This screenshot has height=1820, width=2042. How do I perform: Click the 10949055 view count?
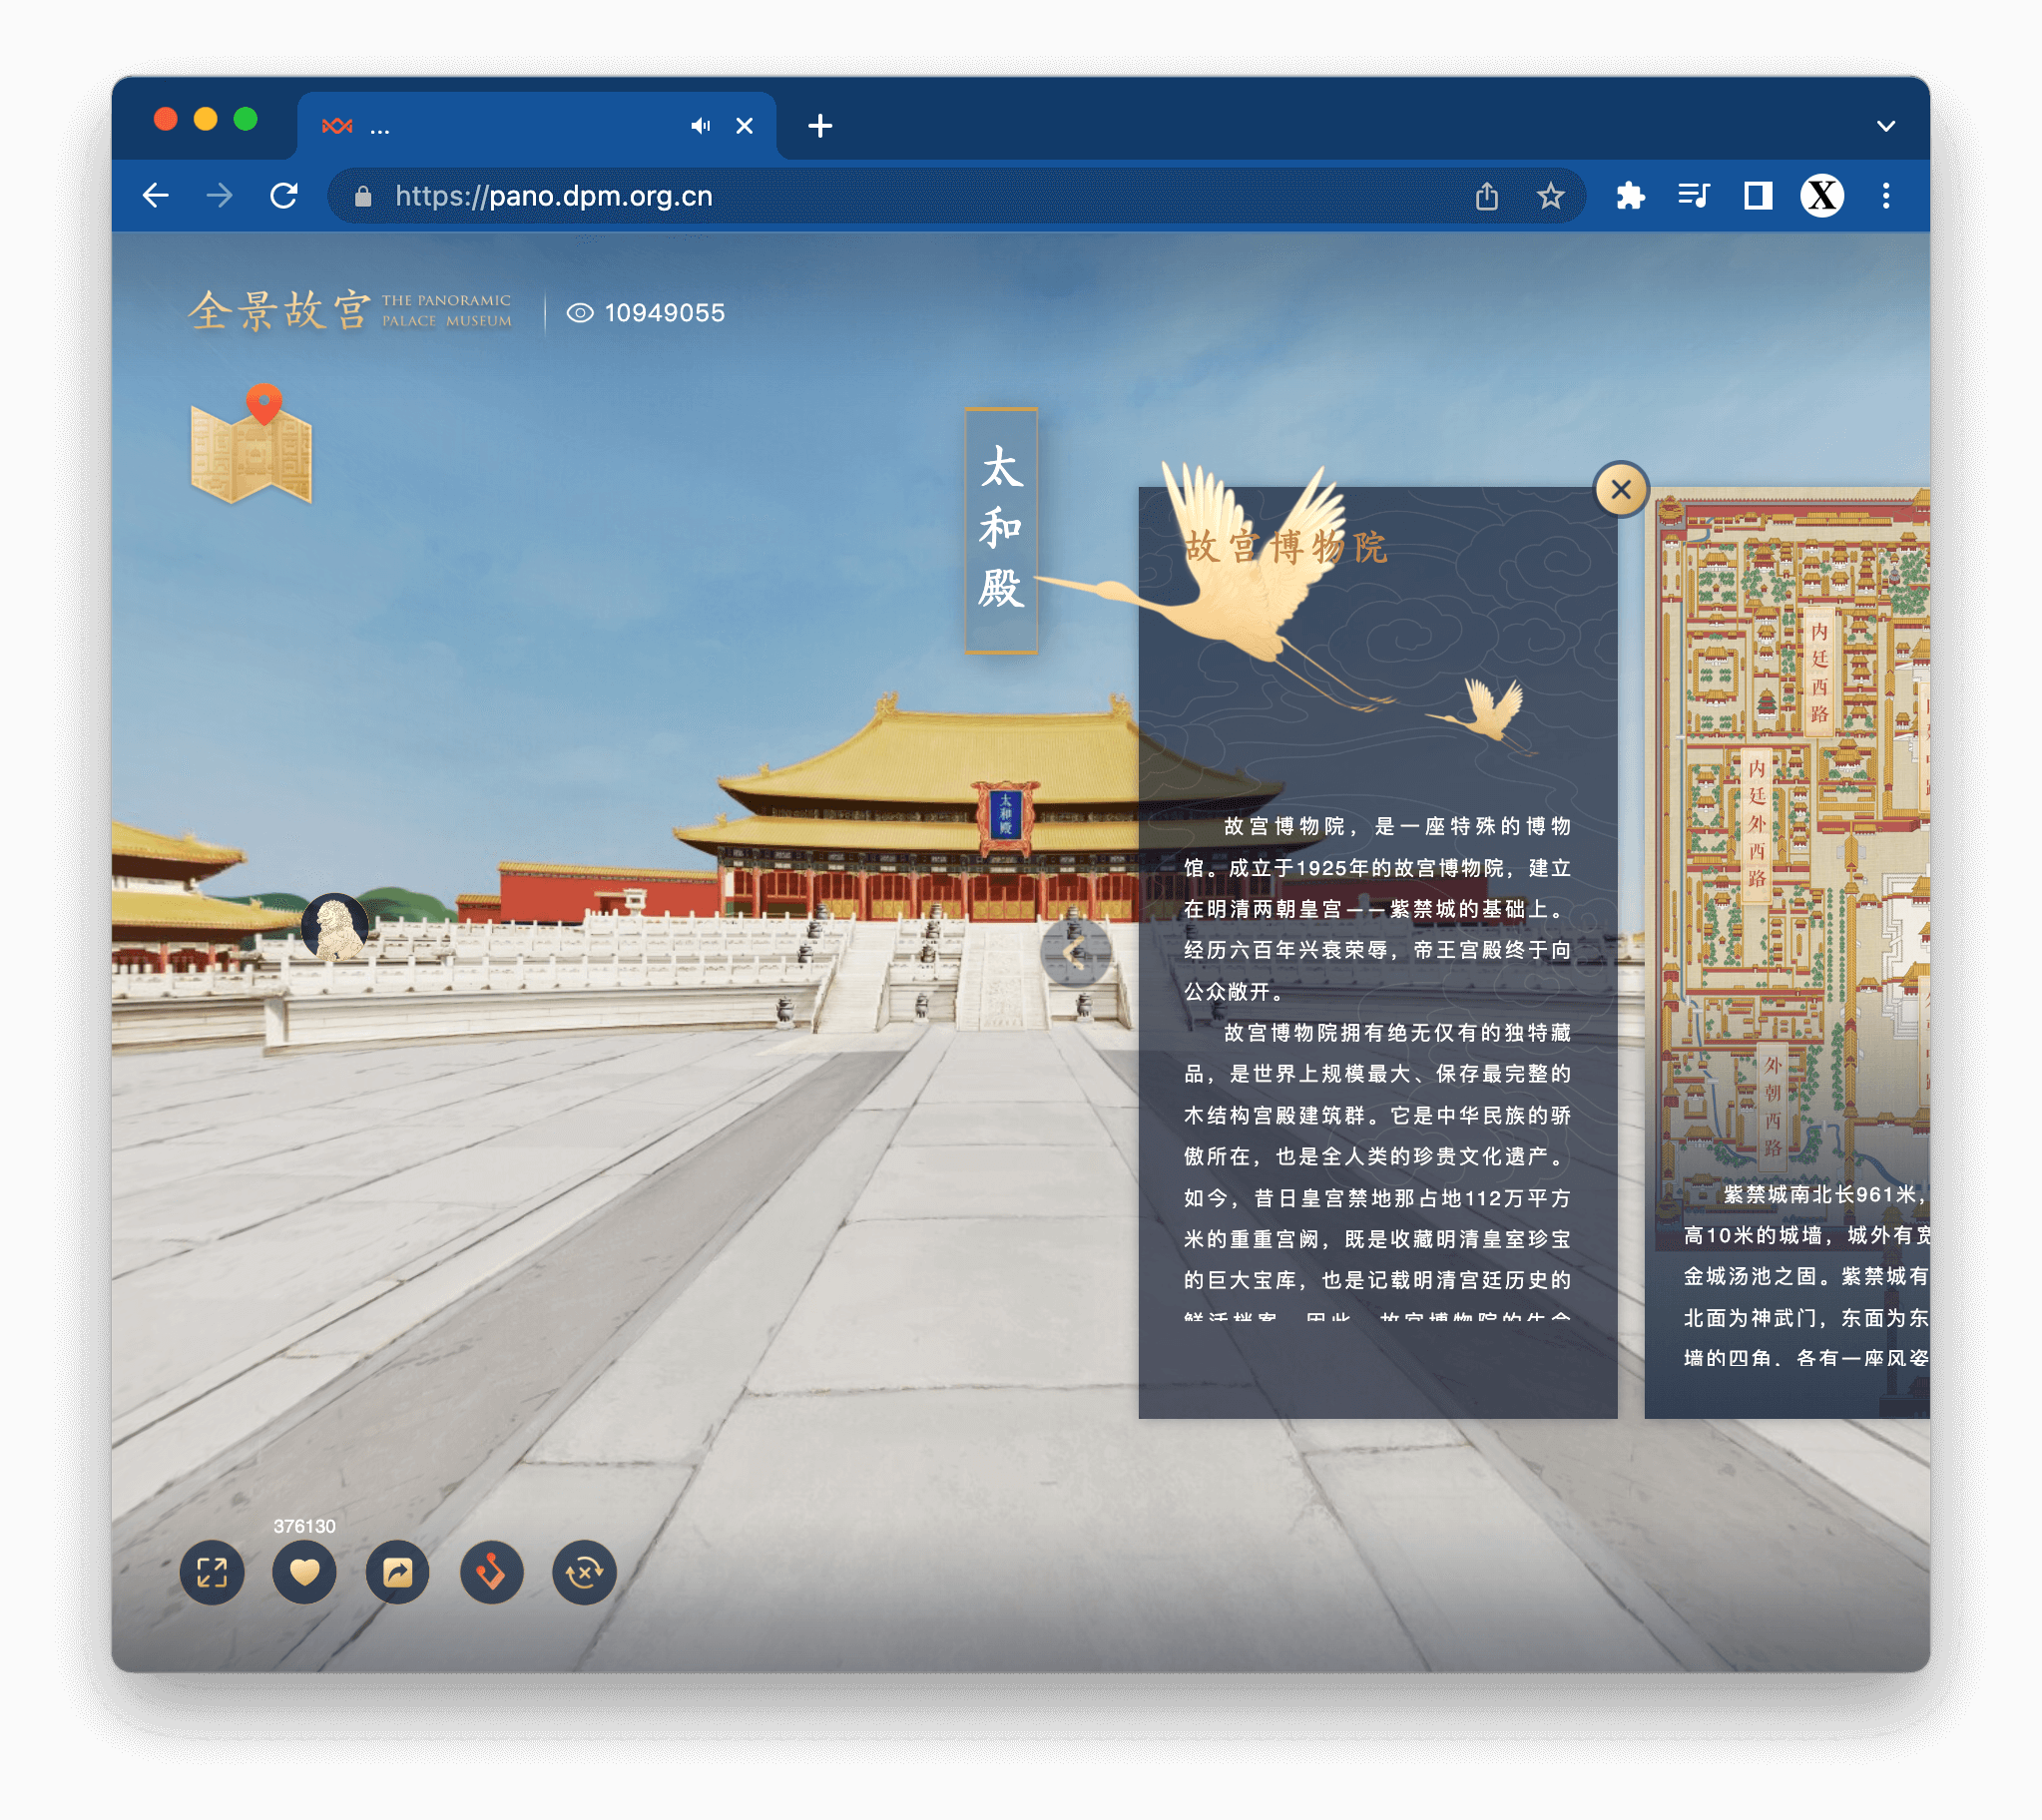[x=665, y=313]
